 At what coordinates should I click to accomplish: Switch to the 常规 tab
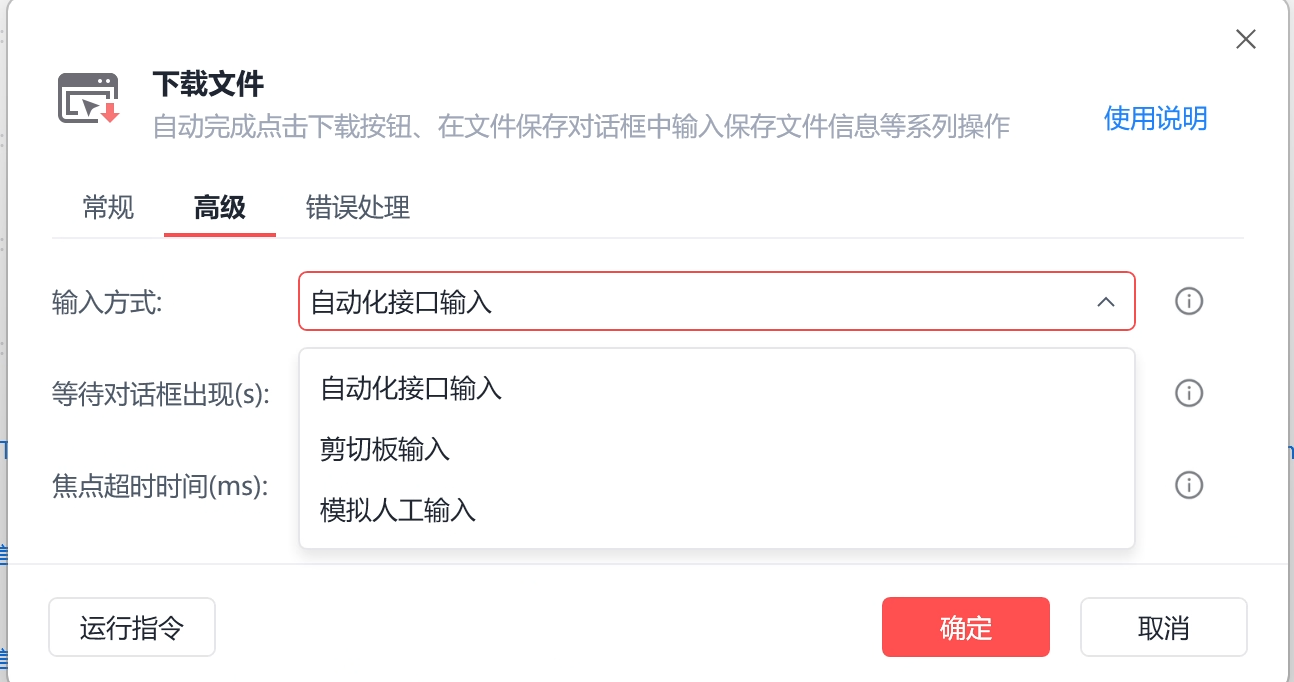point(108,207)
